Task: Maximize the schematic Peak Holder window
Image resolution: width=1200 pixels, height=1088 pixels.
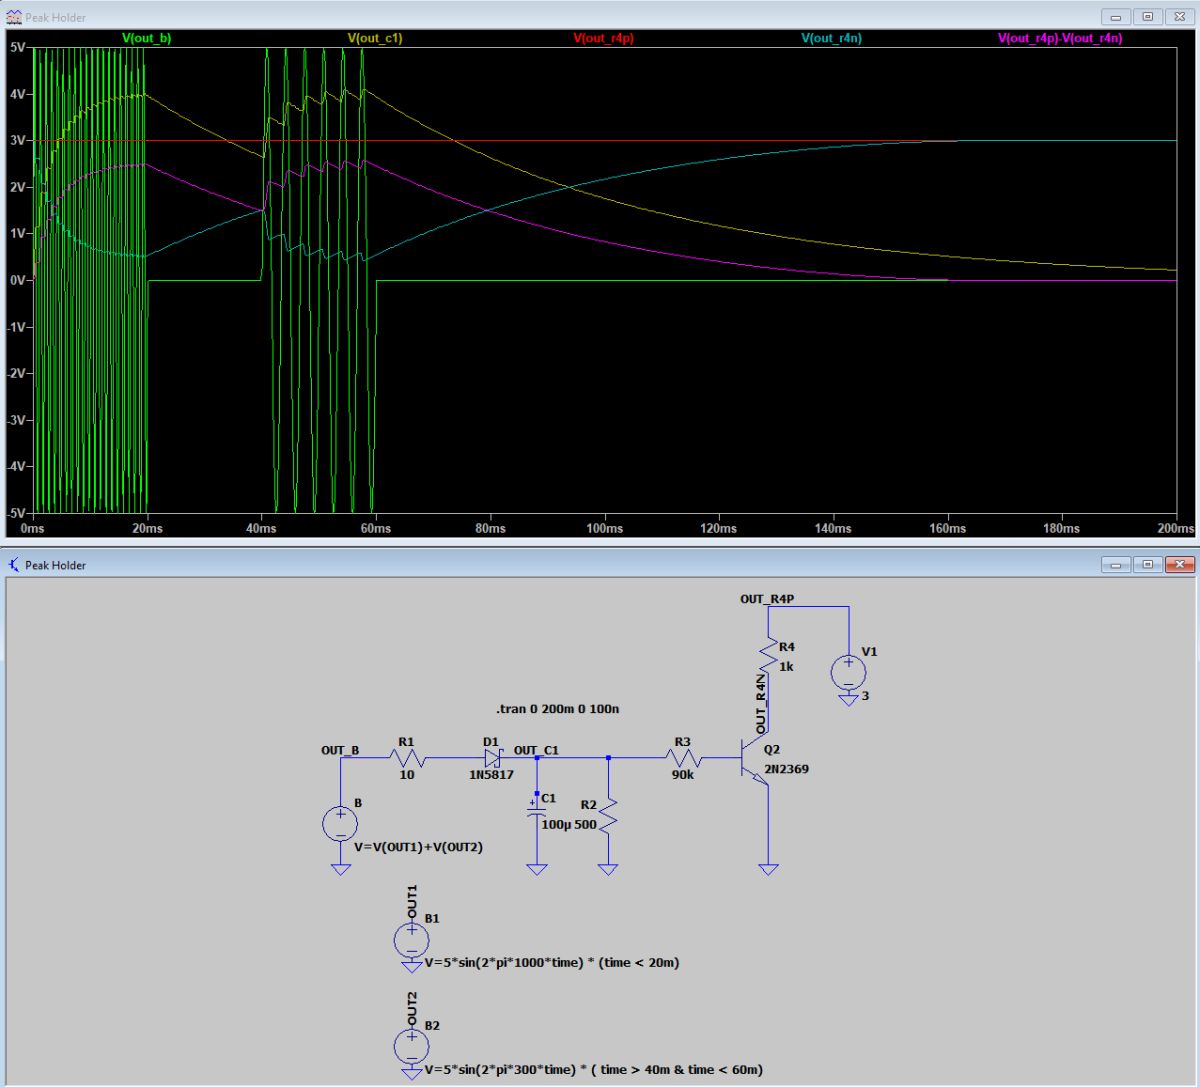Action: coord(1147,565)
